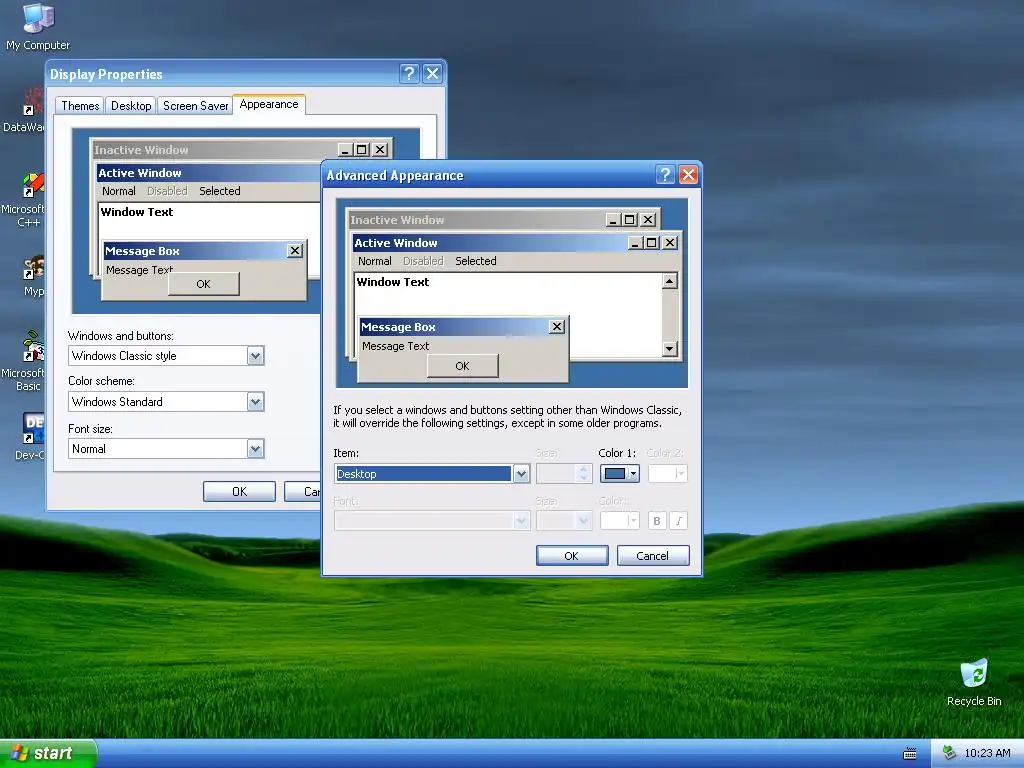This screenshot has width=1024, height=768.
Task: Click Active Window title in Advanced preview
Action: 396,243
